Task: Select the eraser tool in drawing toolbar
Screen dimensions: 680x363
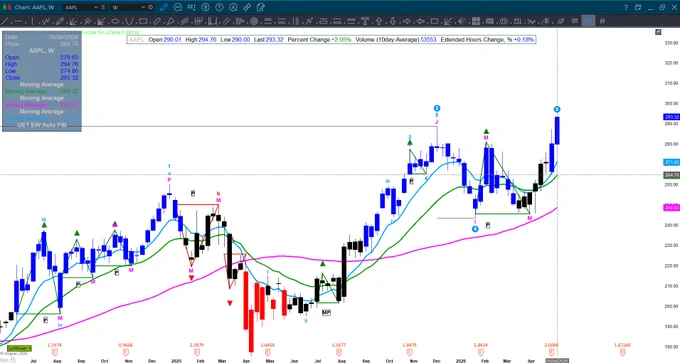Action: (560, 21)
